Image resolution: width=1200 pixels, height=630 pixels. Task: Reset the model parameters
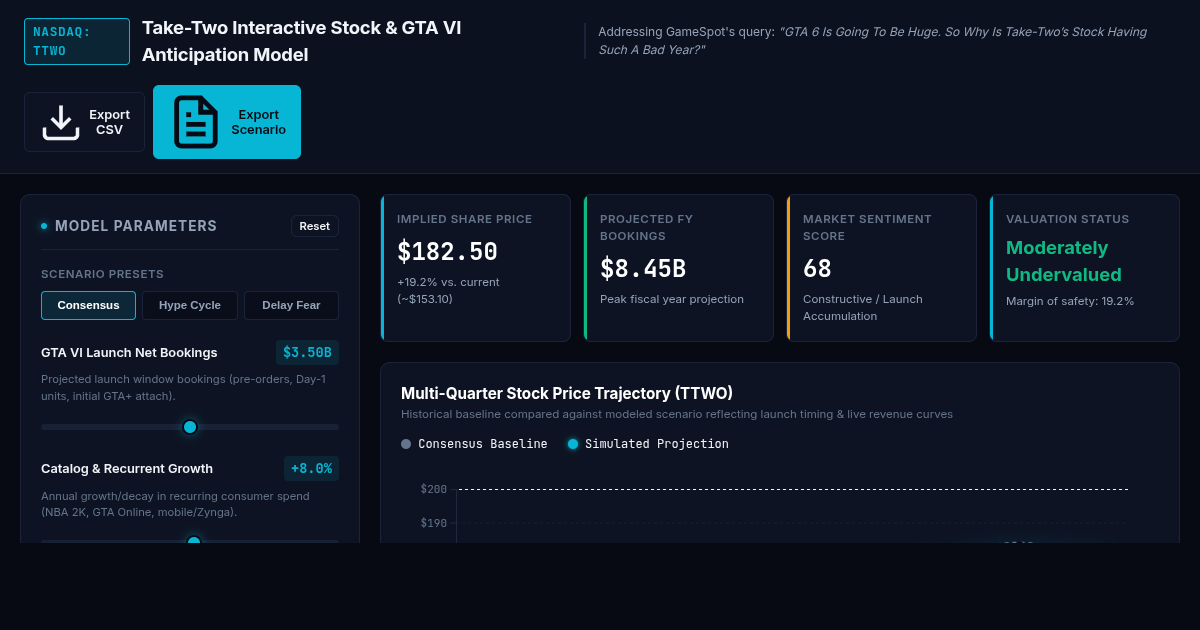(315, 226)
